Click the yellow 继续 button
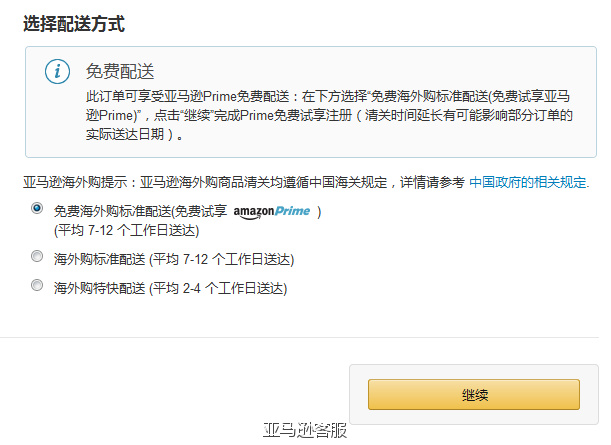The width and height of the screenshot is (611, 445). [474, 394]
